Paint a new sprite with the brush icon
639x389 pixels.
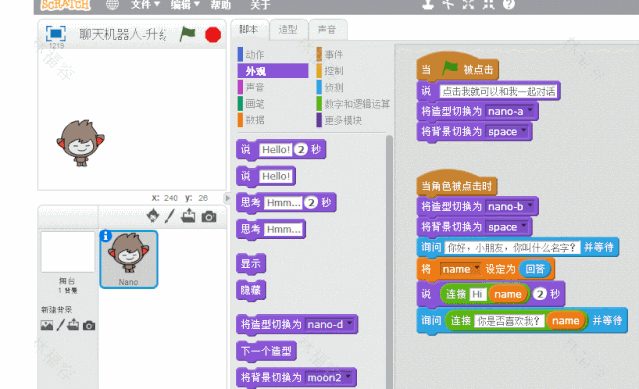pyautogui.click(x=170, y=216)
